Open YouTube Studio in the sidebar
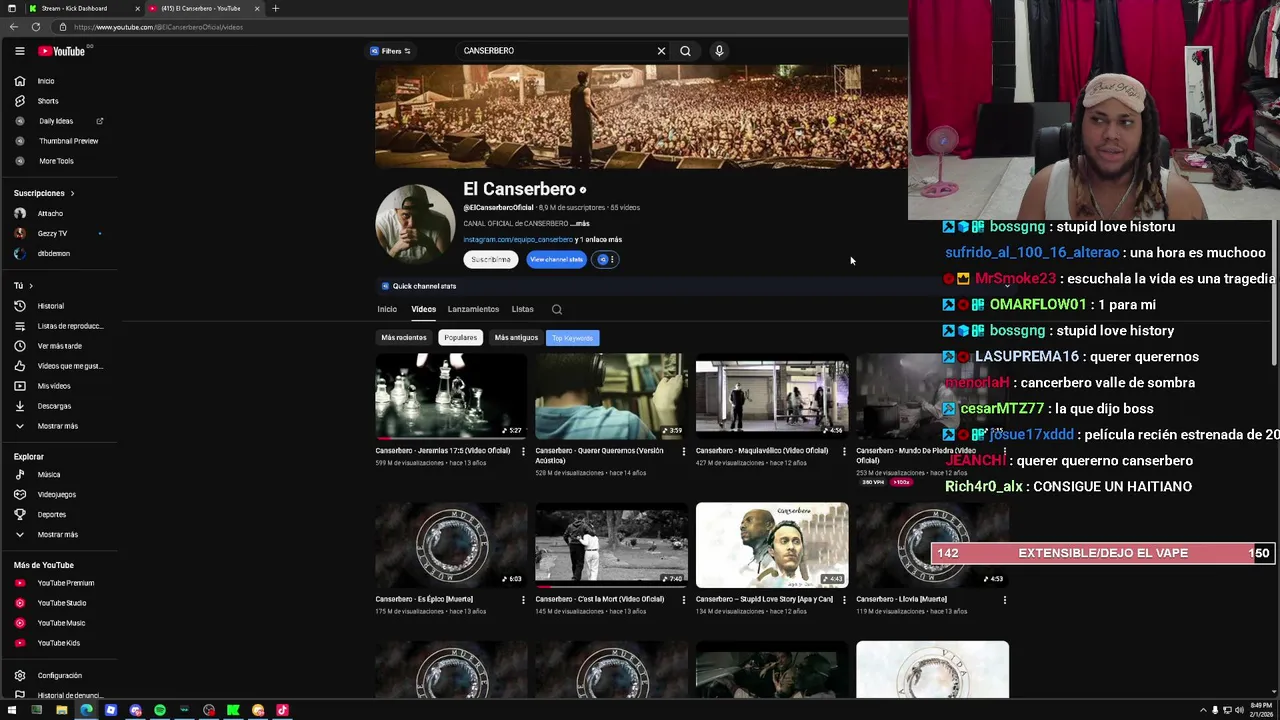The width and height of the screenshot is (1280, 720). pyautogui.click(x=61, y=603)
